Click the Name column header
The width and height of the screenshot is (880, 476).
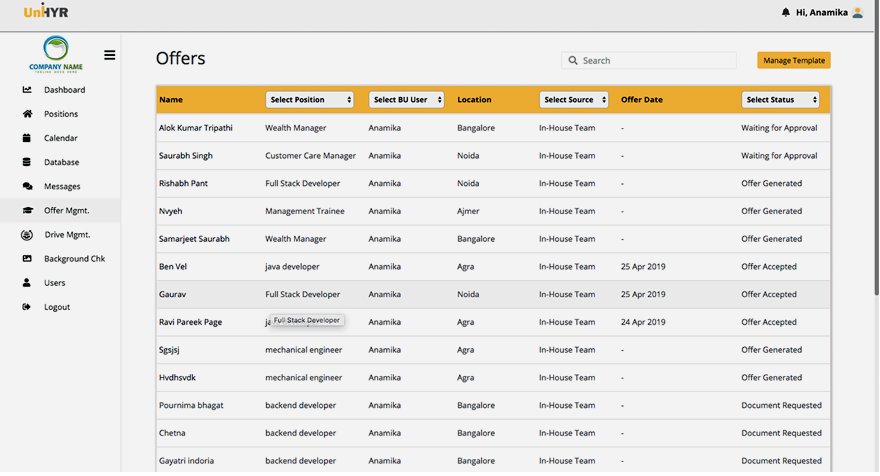point(171,100)
